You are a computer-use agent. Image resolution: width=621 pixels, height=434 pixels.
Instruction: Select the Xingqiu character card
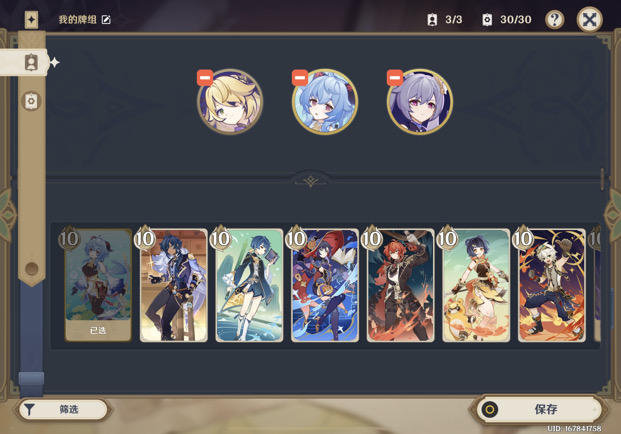tap(249, 285)
